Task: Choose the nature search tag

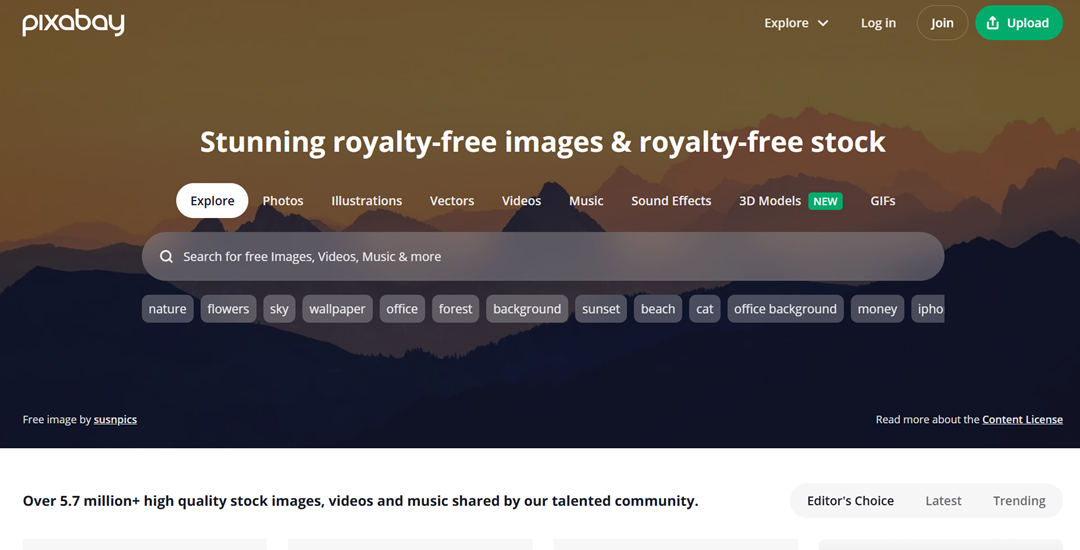Action: click(x=167, y=309)
